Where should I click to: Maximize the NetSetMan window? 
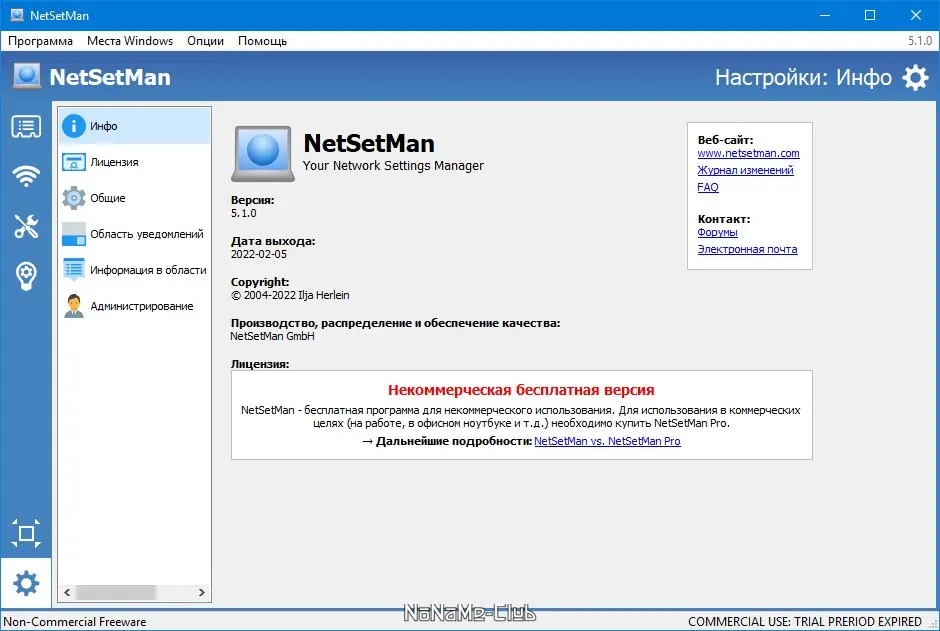point(870,15)
